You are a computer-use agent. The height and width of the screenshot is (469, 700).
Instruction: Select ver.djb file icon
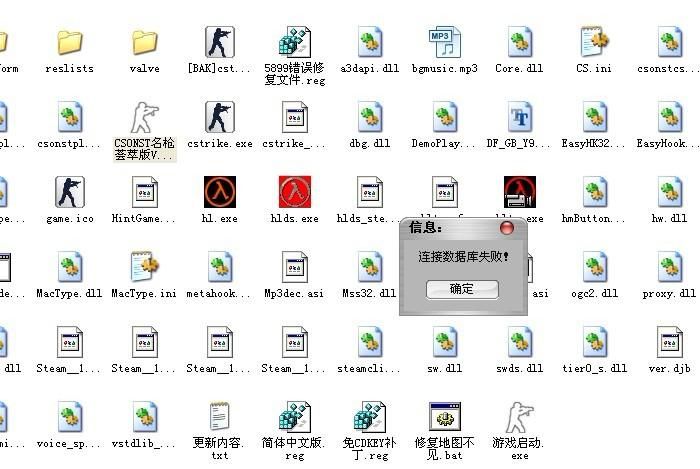pos(670,342)
